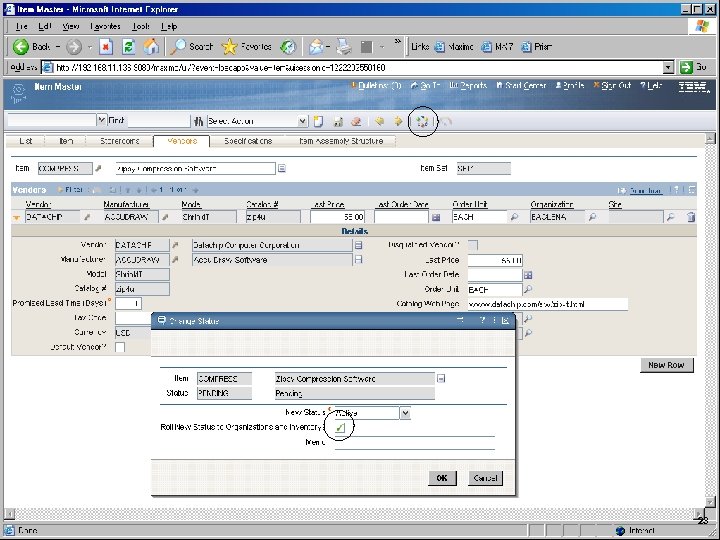Click Internet Explorer Home toolbar icon
The image size is (720, 540).
(151, 46)
